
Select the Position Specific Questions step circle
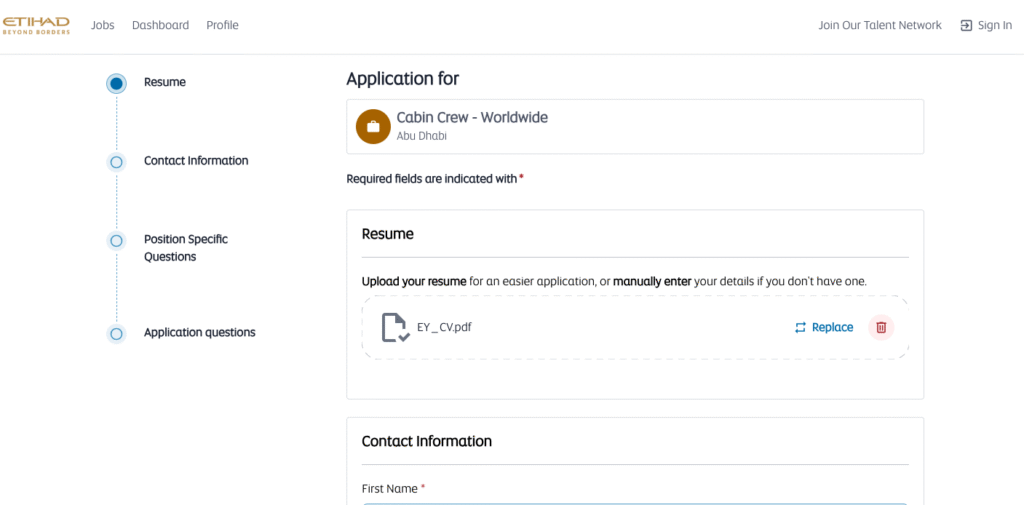pyautogui.click(x=117, y=240)
